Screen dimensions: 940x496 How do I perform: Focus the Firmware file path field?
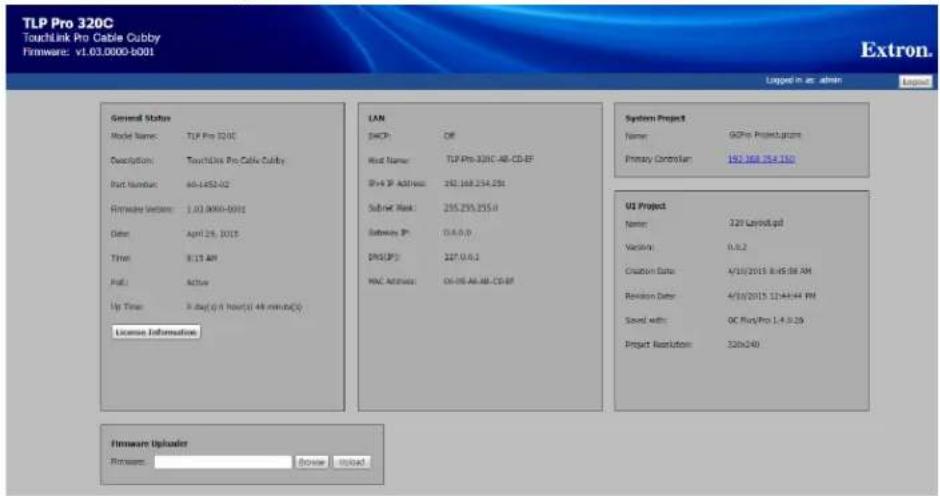tap(223, 462)
